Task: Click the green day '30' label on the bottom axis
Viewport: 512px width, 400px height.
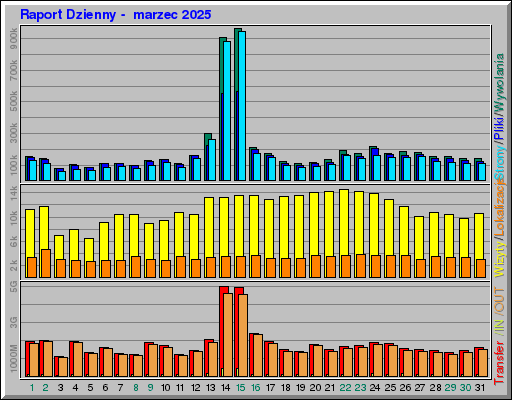Action: (x=465, y=388)
